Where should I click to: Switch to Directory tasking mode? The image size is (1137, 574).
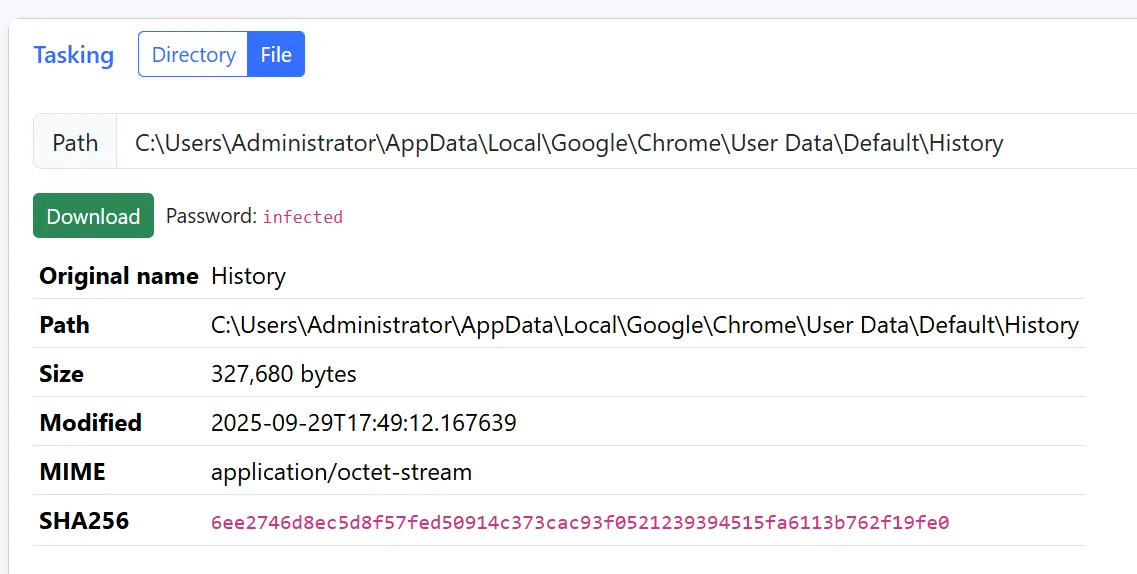pos(193,55)
